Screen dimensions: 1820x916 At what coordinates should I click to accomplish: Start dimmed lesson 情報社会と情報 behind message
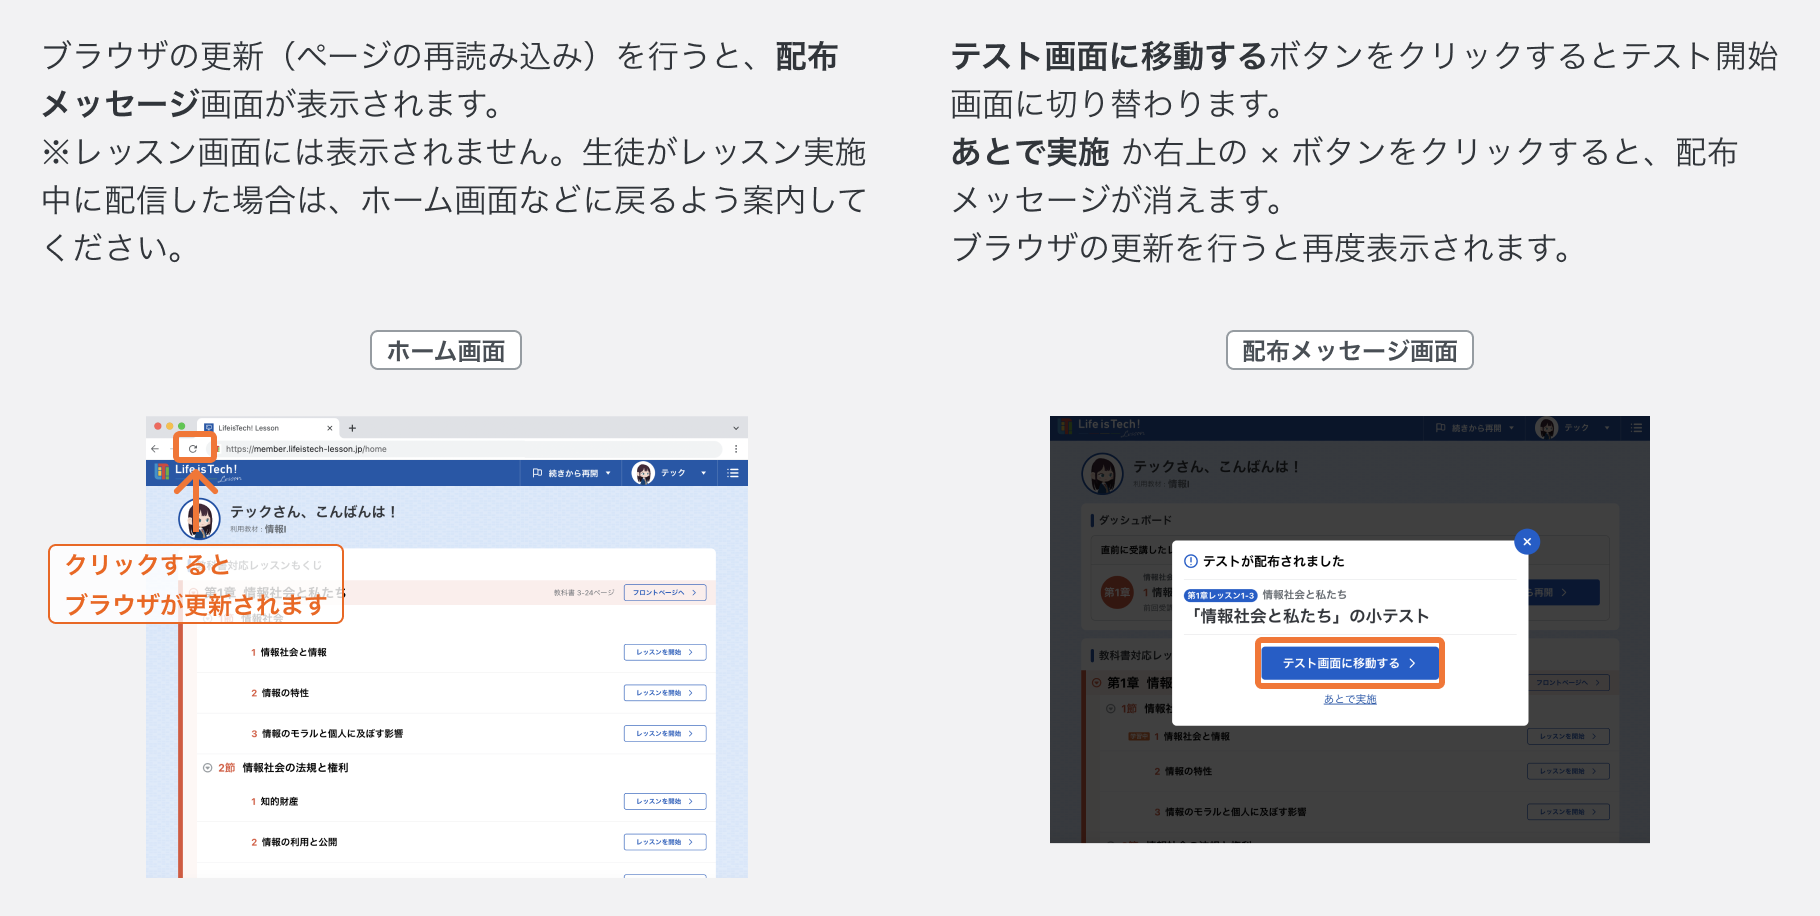click(x=1568, y=736)
